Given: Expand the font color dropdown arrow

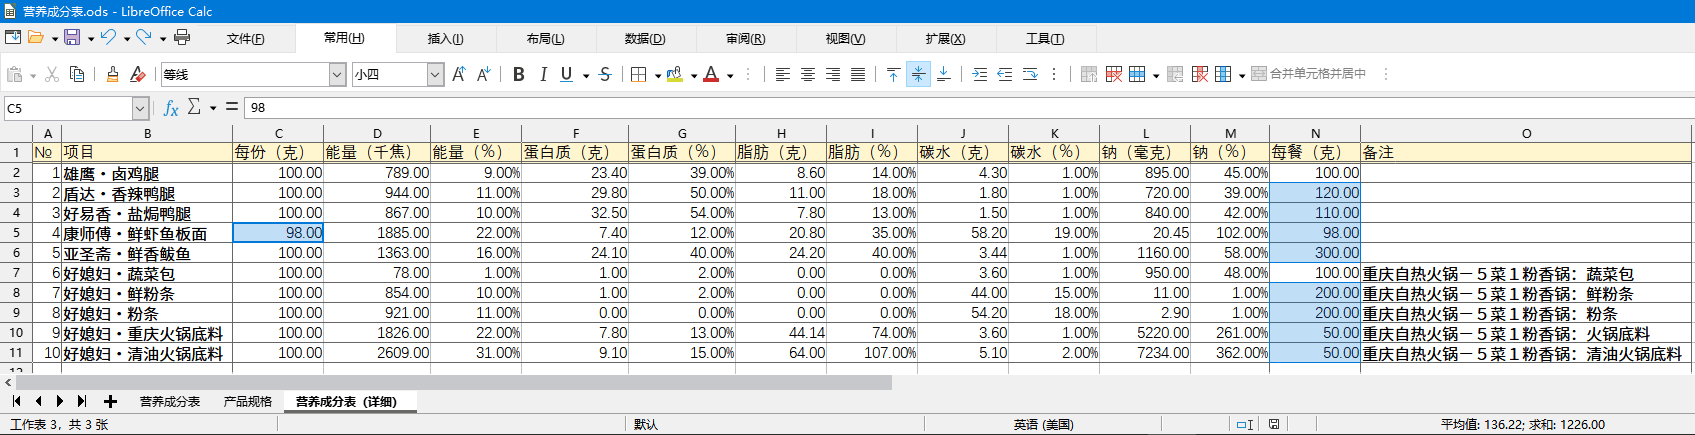Looking at the screenshot, I should click(730, 75).
